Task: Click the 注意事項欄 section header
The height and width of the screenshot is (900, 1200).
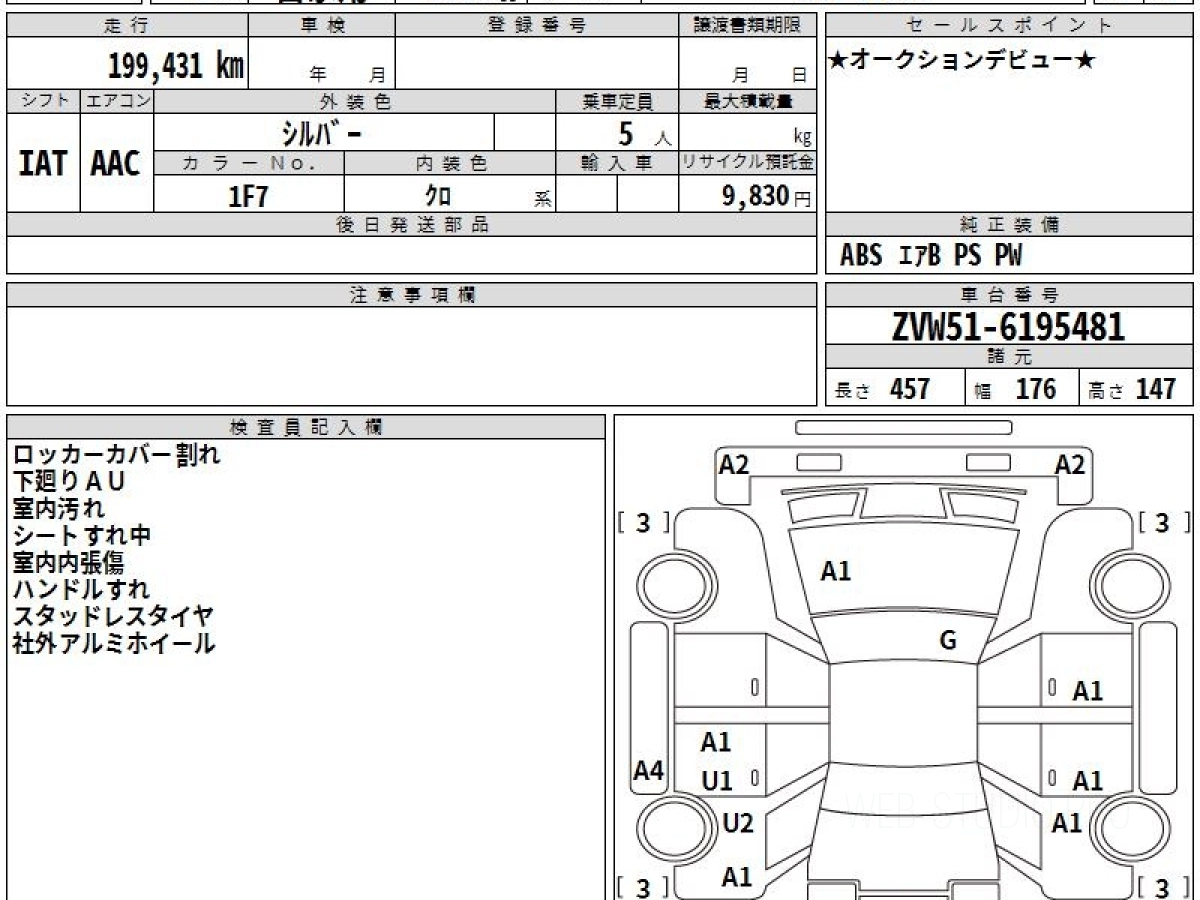Action: (411, 295)
